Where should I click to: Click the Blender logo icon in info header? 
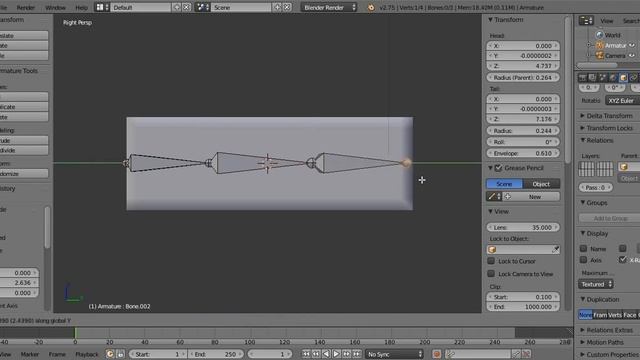(x=371, y=7)
